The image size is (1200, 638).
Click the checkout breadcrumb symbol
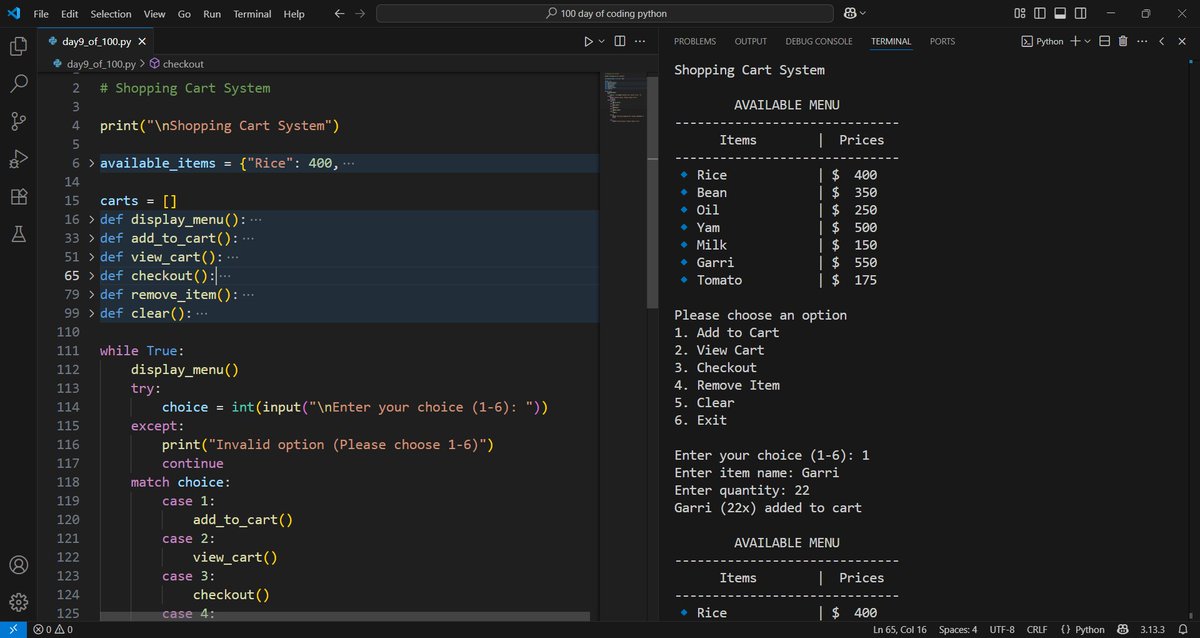click(176, 64)
